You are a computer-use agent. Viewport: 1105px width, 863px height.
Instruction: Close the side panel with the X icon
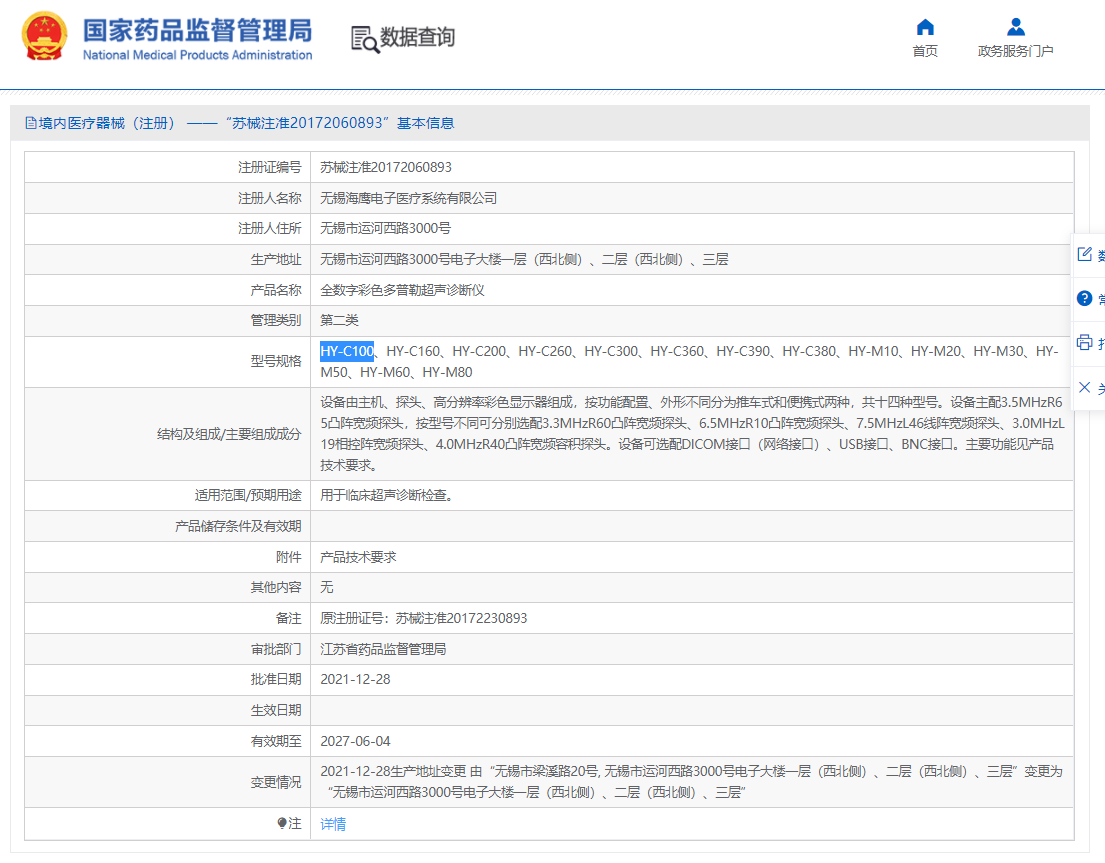tap(1085, 387)
